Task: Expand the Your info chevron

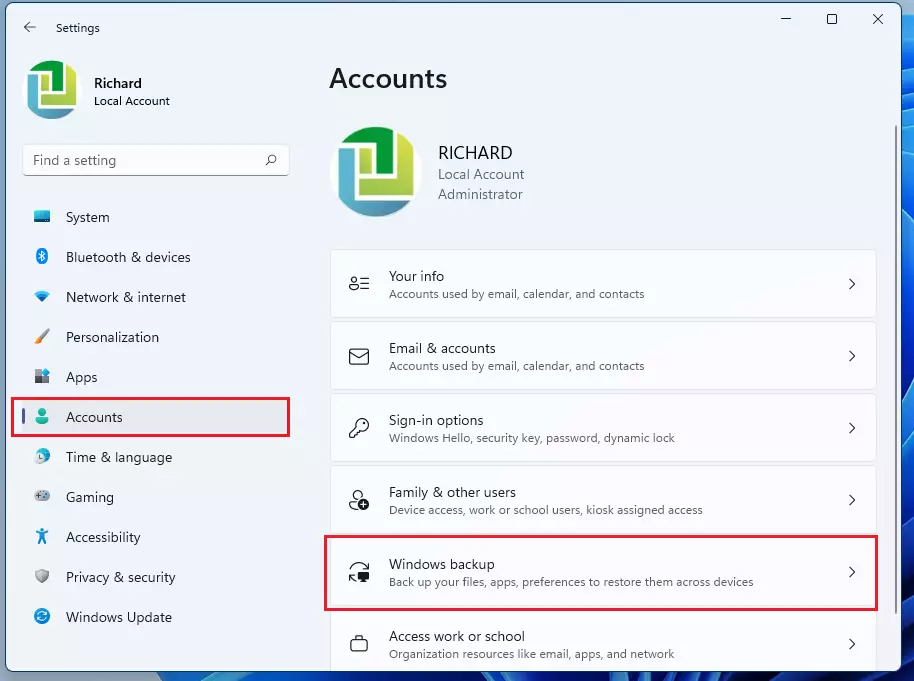Action: tap(852, 284)
